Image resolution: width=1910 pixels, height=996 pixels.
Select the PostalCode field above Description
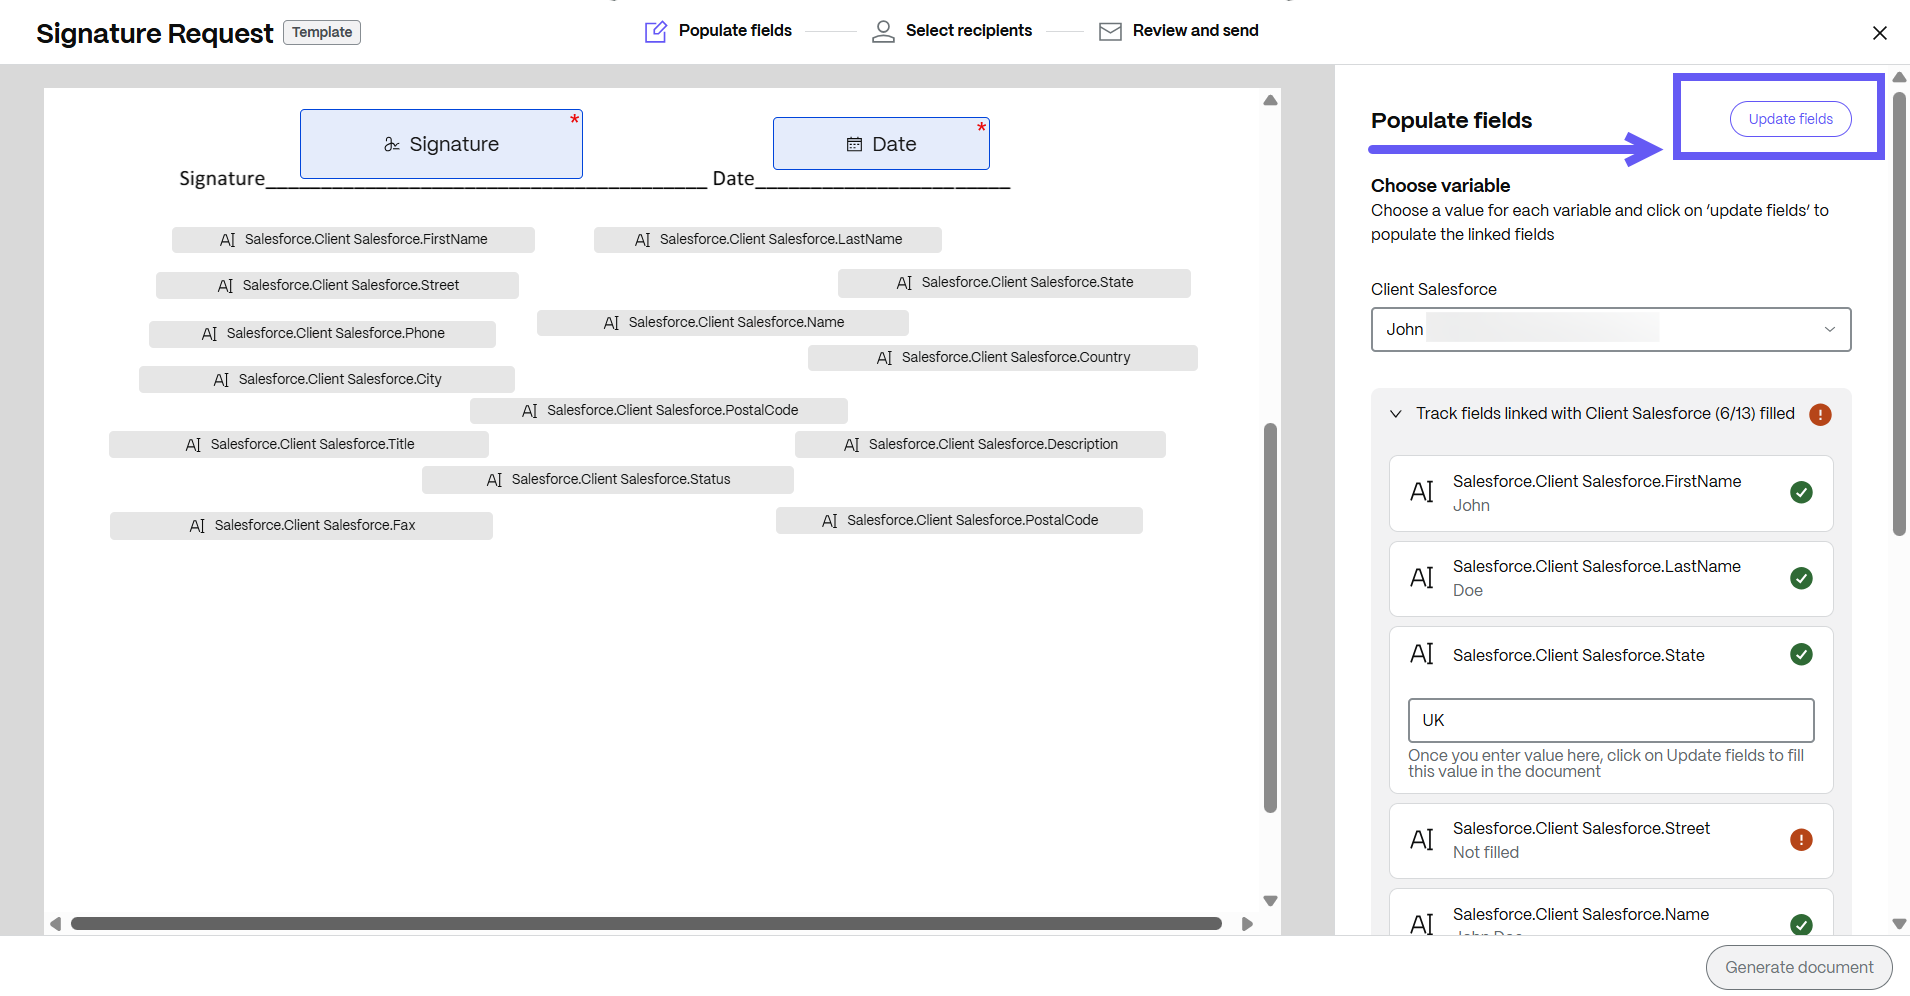(658, 410)
